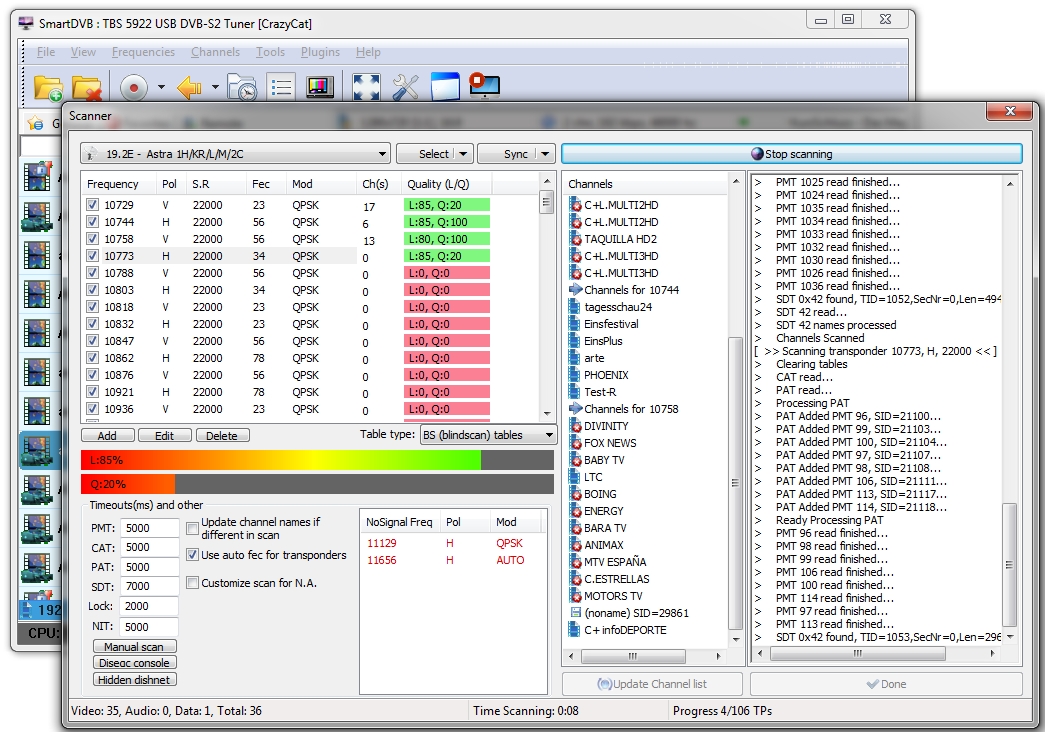
Task: Open dropdown arrow next to back arrow icon
Action: coord(215,87)
